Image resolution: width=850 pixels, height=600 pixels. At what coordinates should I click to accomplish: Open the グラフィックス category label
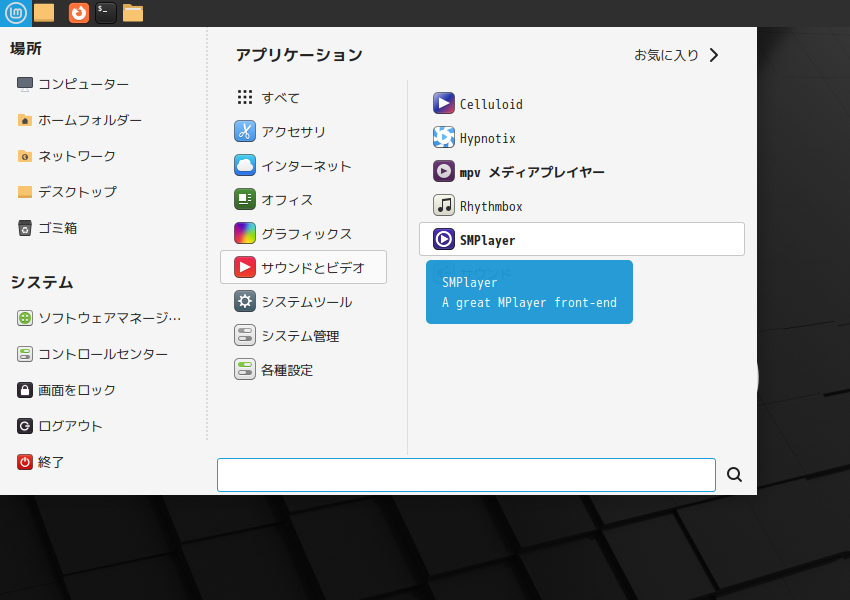click(x=306, y=234)
